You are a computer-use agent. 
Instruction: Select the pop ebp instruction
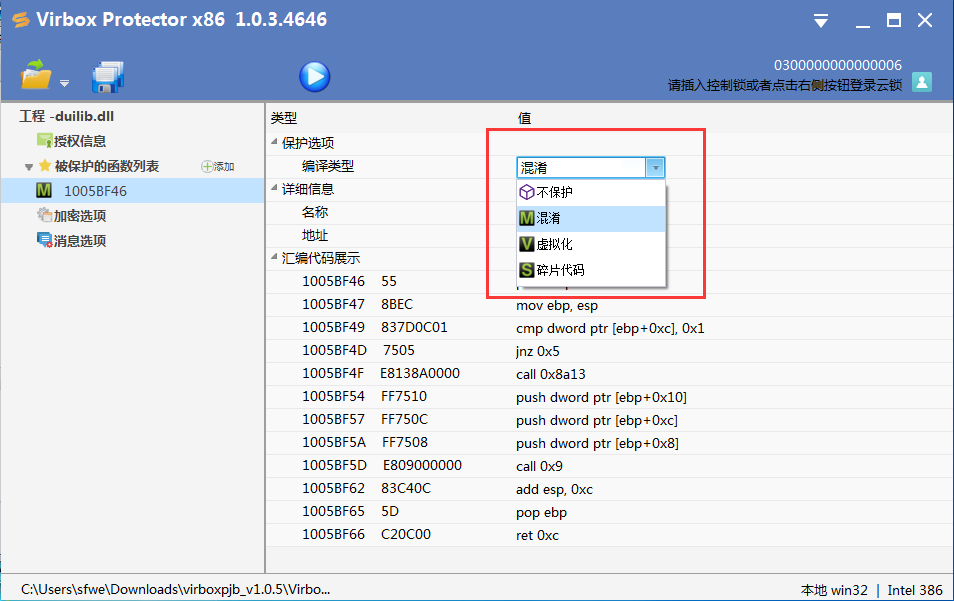(x=541, y=513)
